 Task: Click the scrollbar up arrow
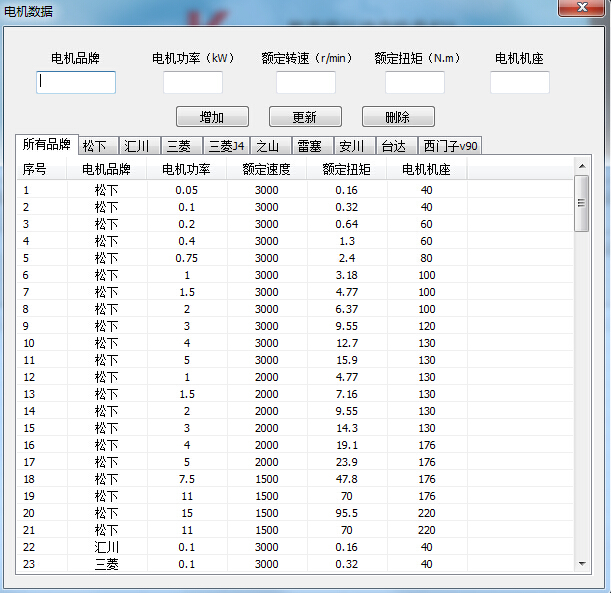582,166
